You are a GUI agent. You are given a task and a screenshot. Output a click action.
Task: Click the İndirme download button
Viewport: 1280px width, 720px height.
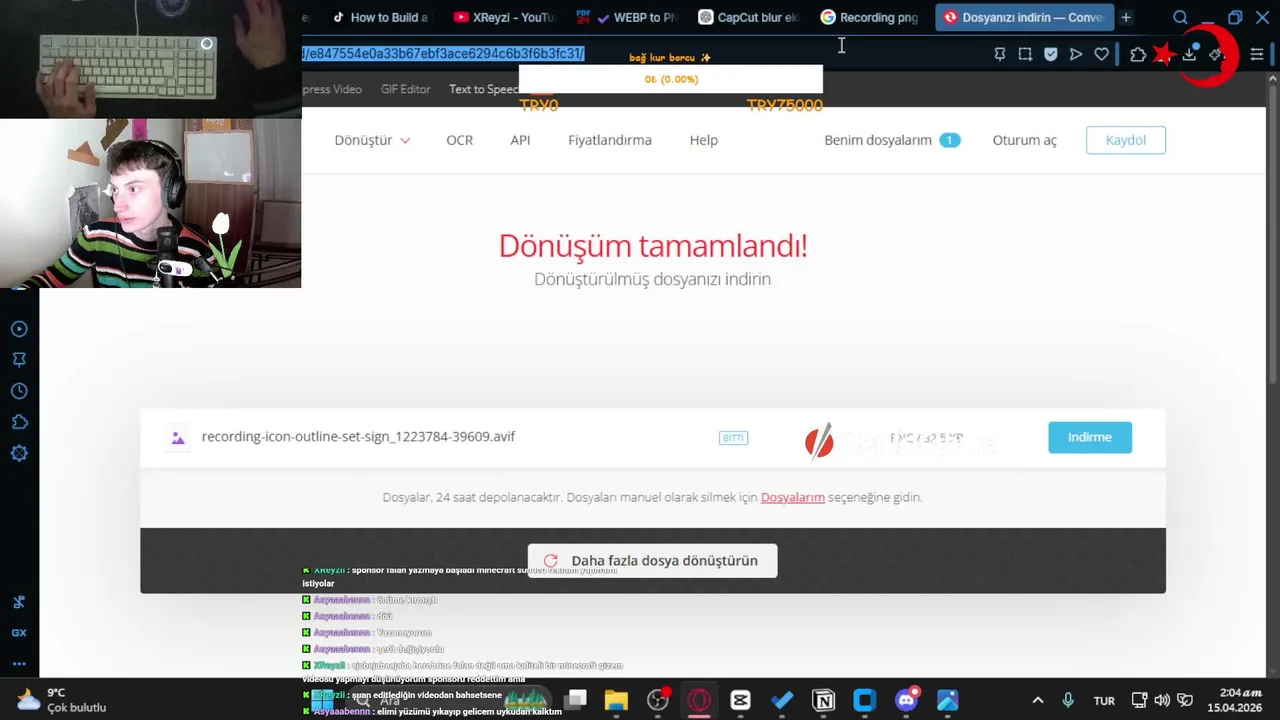(1090, 437)
